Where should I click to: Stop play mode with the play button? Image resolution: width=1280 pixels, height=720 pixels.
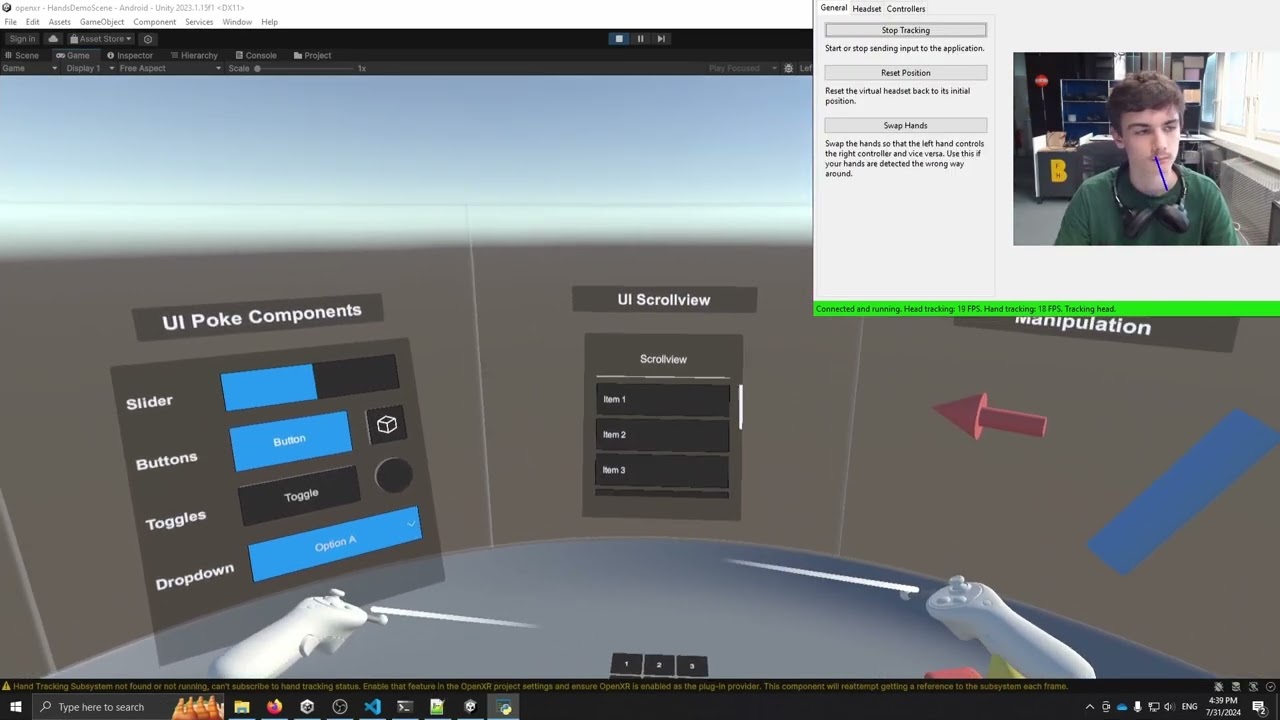(619, 39)
